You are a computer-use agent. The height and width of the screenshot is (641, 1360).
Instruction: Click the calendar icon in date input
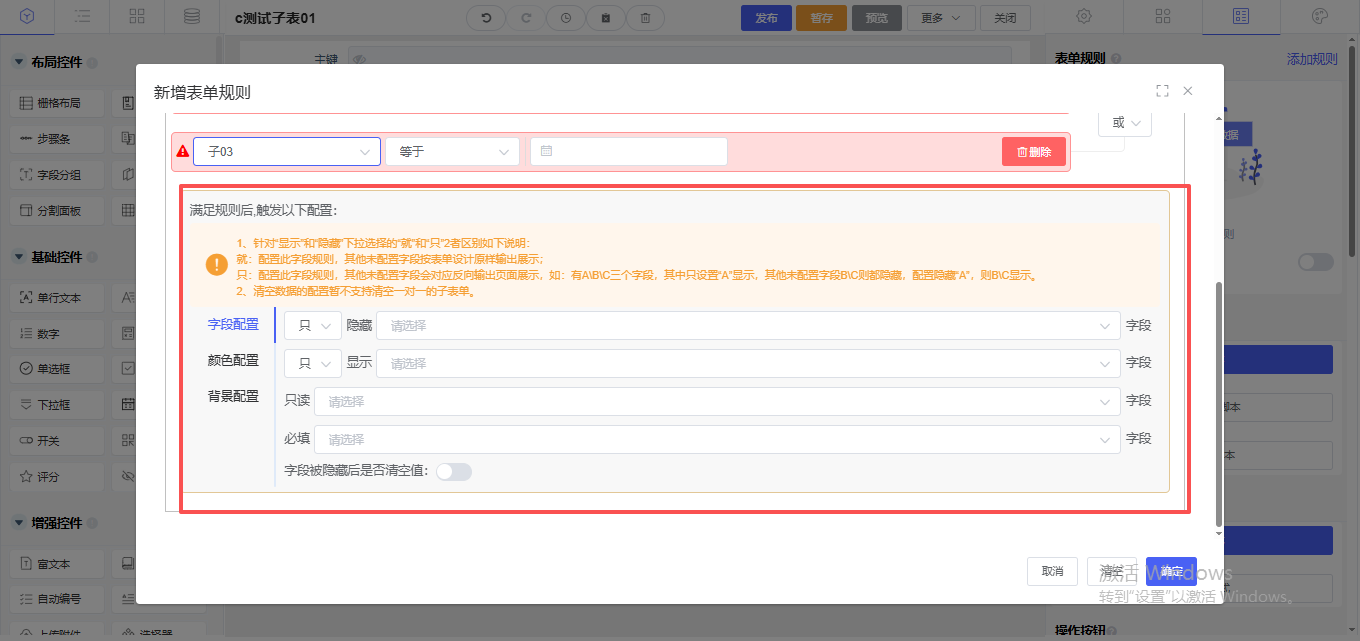click(x=546, y=151)
